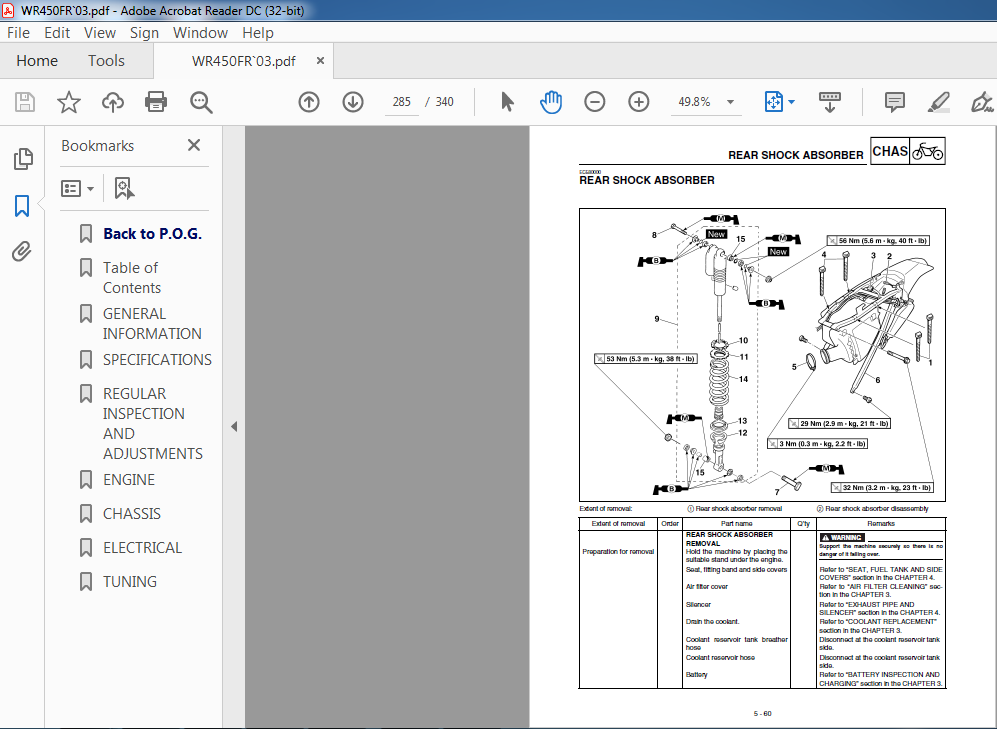997x729 pixels.
Task: Click the 29 Nm torque label
Action: 839,423
